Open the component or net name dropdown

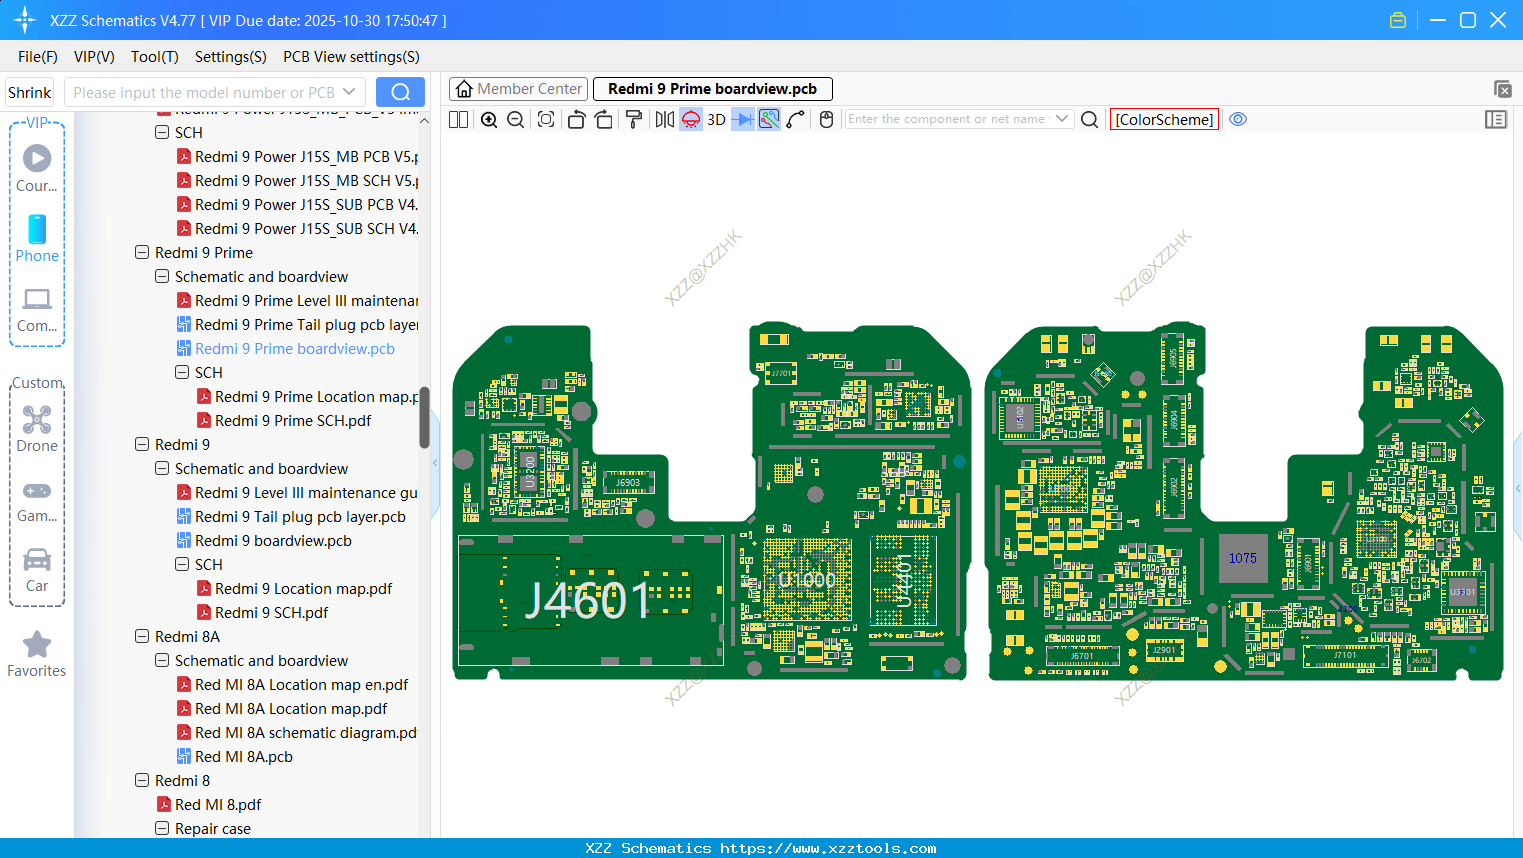point(1062,119)
